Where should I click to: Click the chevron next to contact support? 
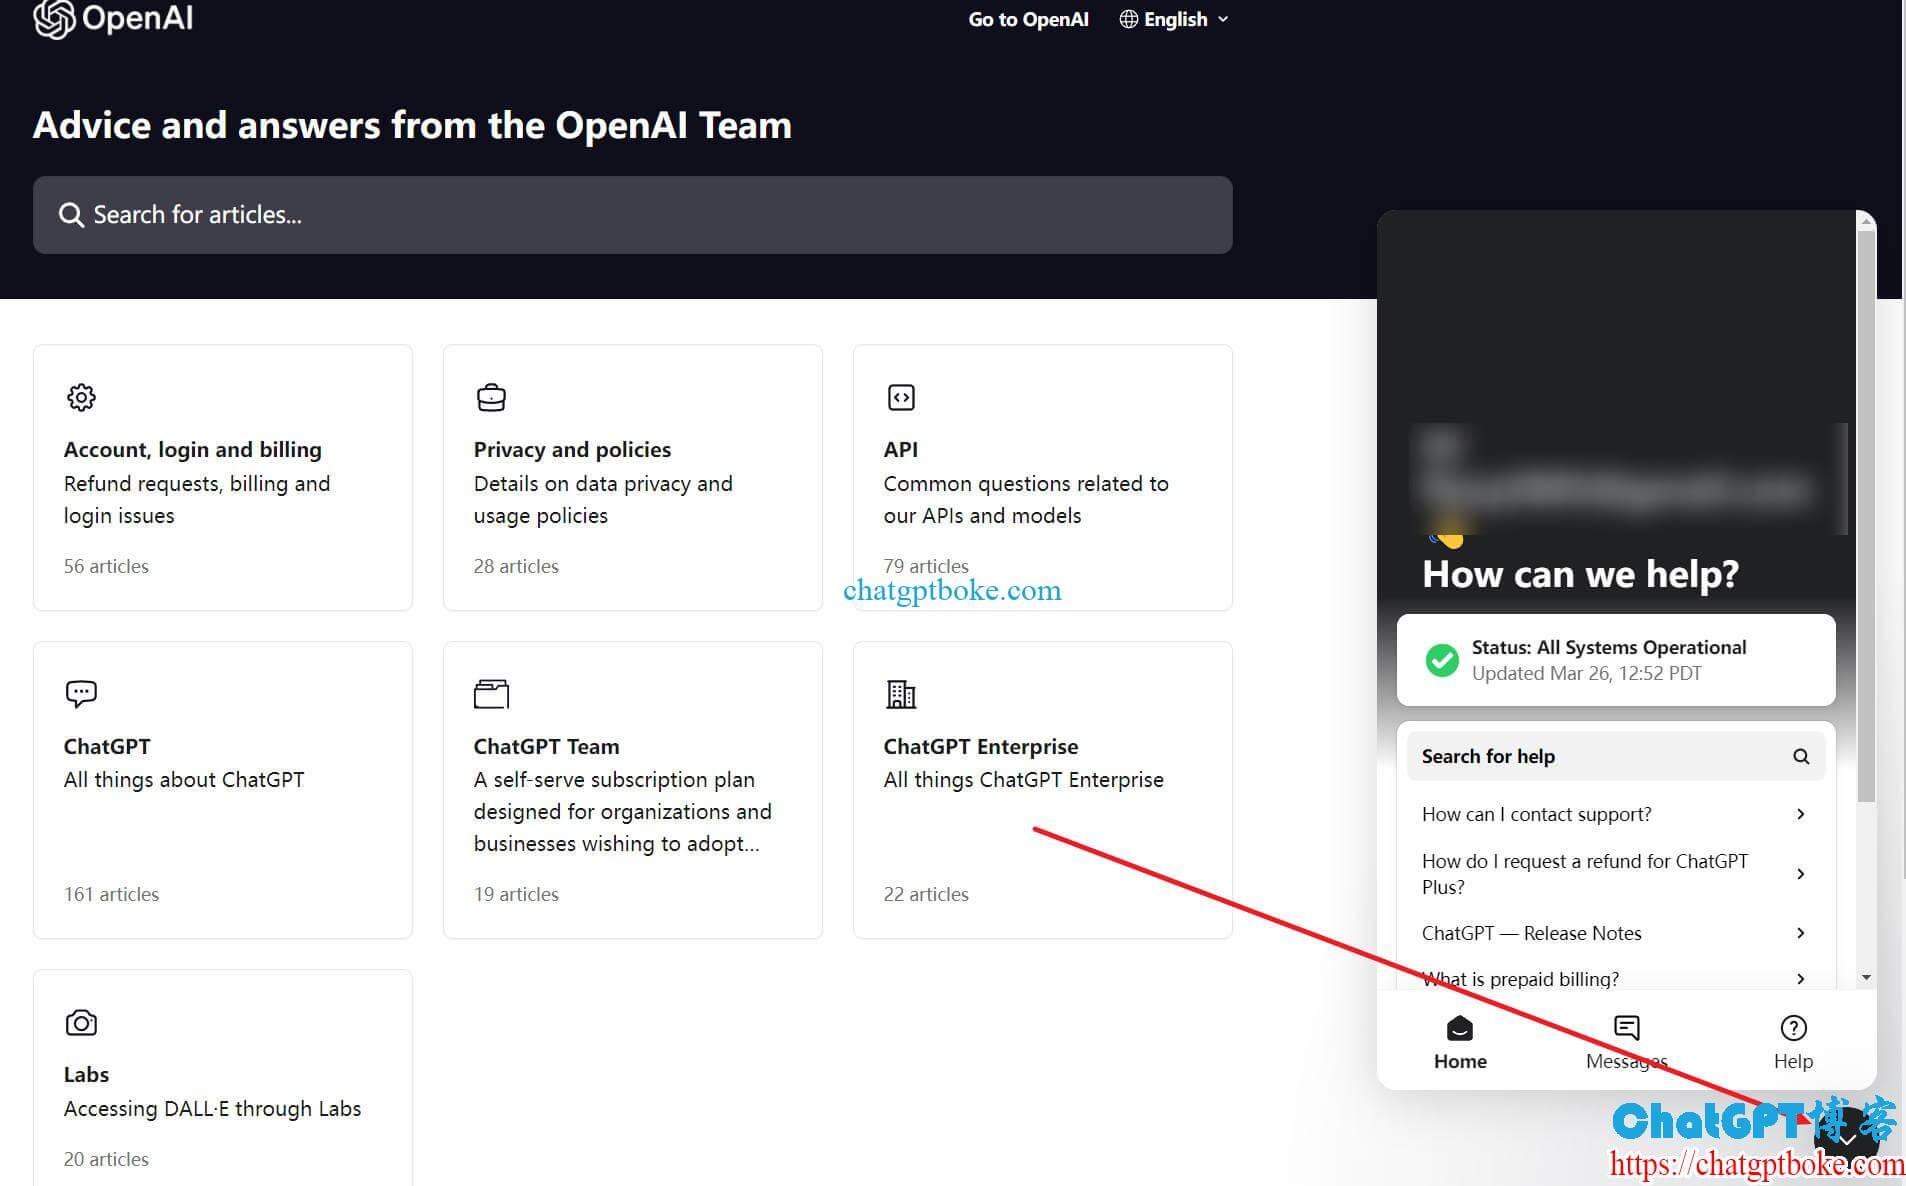pos(1801,814)
